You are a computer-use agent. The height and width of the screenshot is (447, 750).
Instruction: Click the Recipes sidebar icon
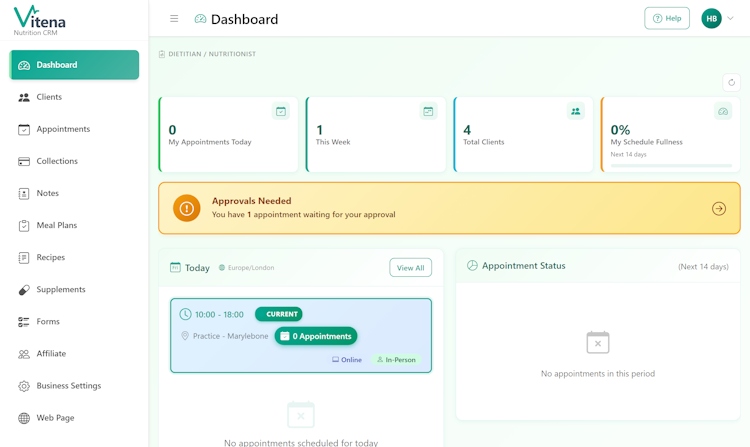(24, 258)
